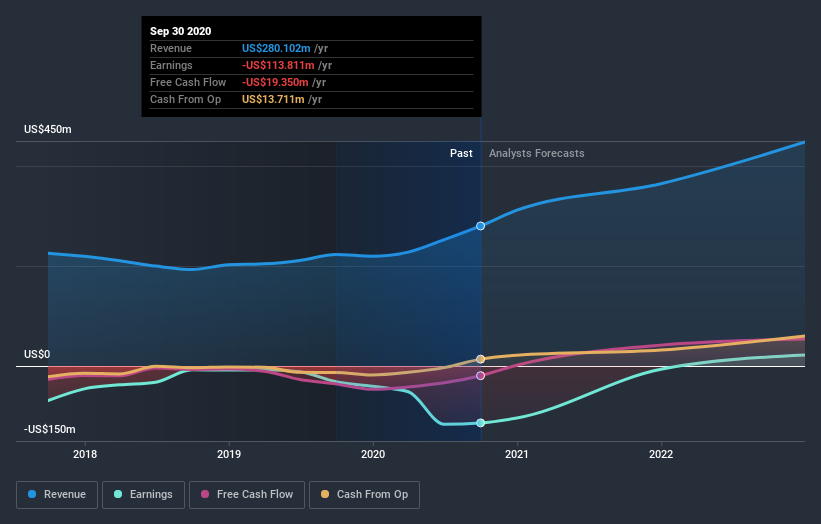The height and width of the screenshot is (524, 821).
Task: Toggle the Earnings legend button
Action: point(143,495)
